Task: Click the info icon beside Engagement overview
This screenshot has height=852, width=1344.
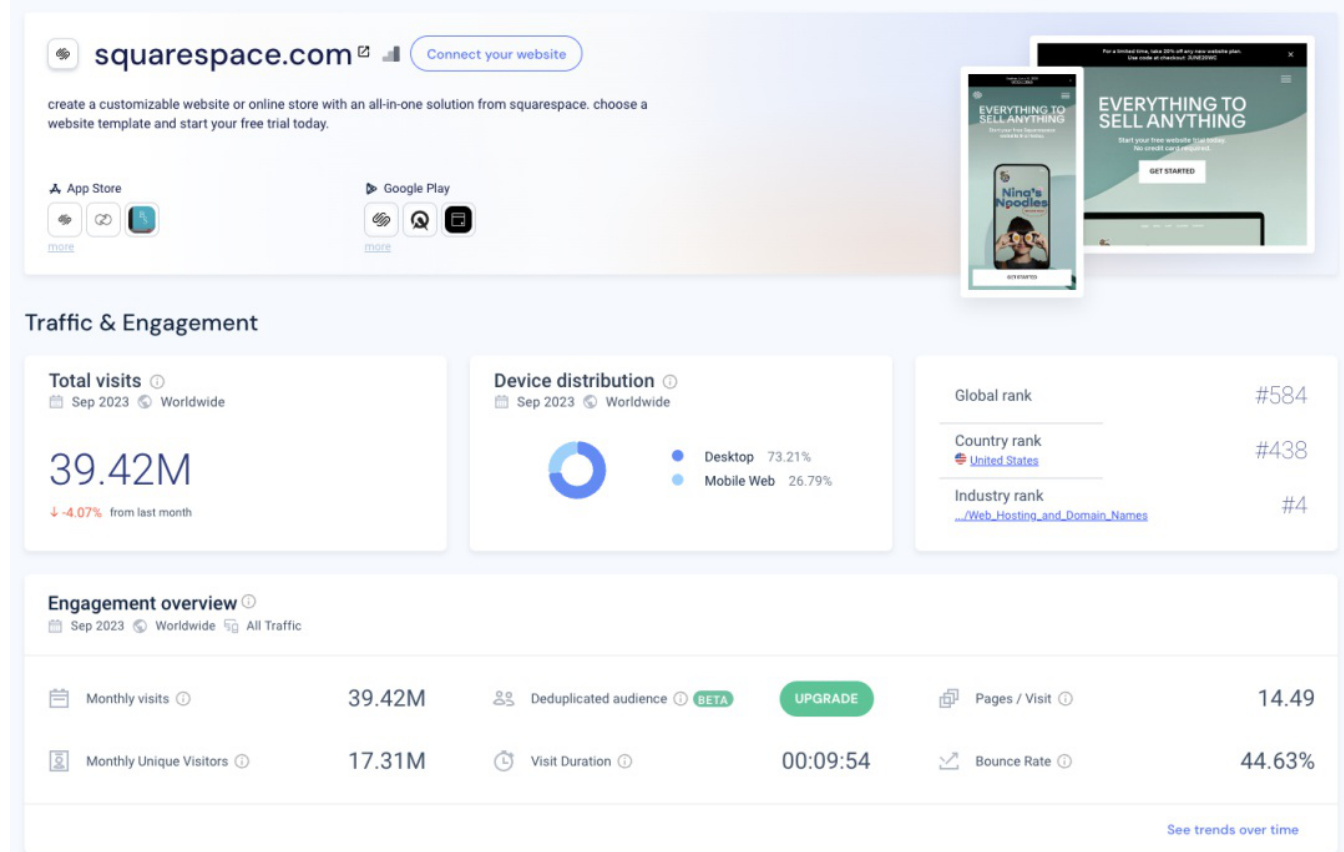Action: 249,602
